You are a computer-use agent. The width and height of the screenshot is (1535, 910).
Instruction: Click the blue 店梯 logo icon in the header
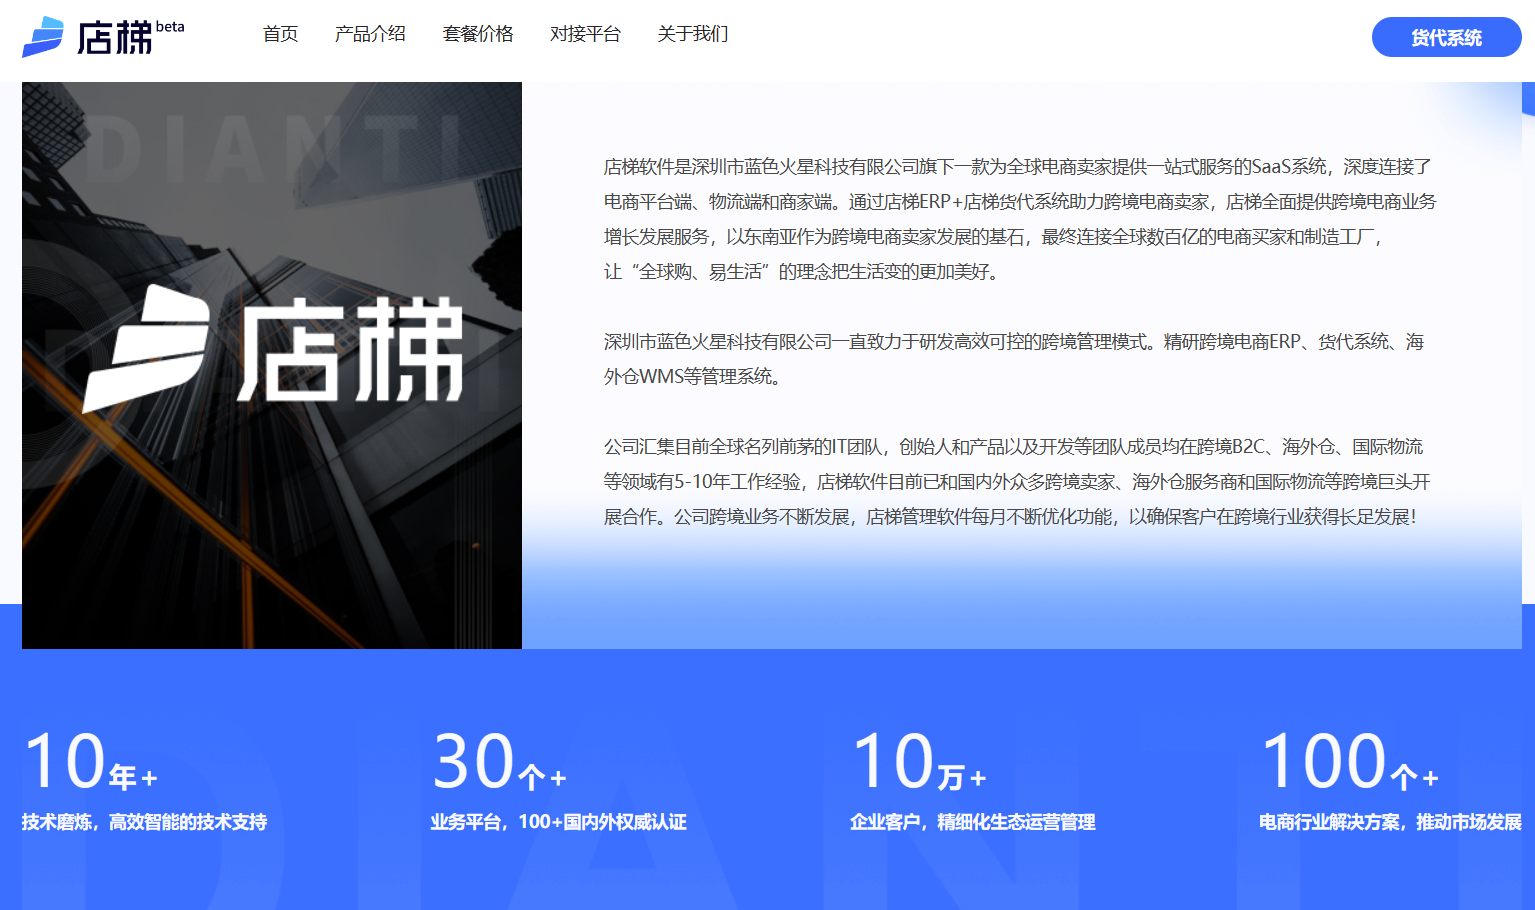point(43,34)
